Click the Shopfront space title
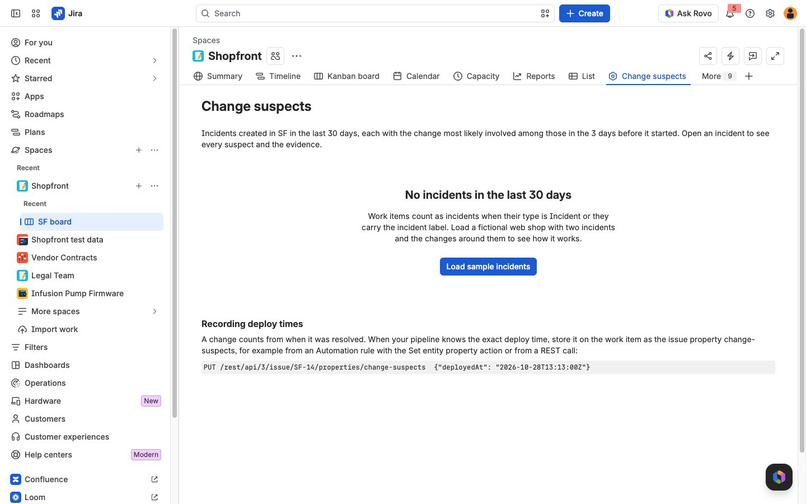 [x=235, y=56]
